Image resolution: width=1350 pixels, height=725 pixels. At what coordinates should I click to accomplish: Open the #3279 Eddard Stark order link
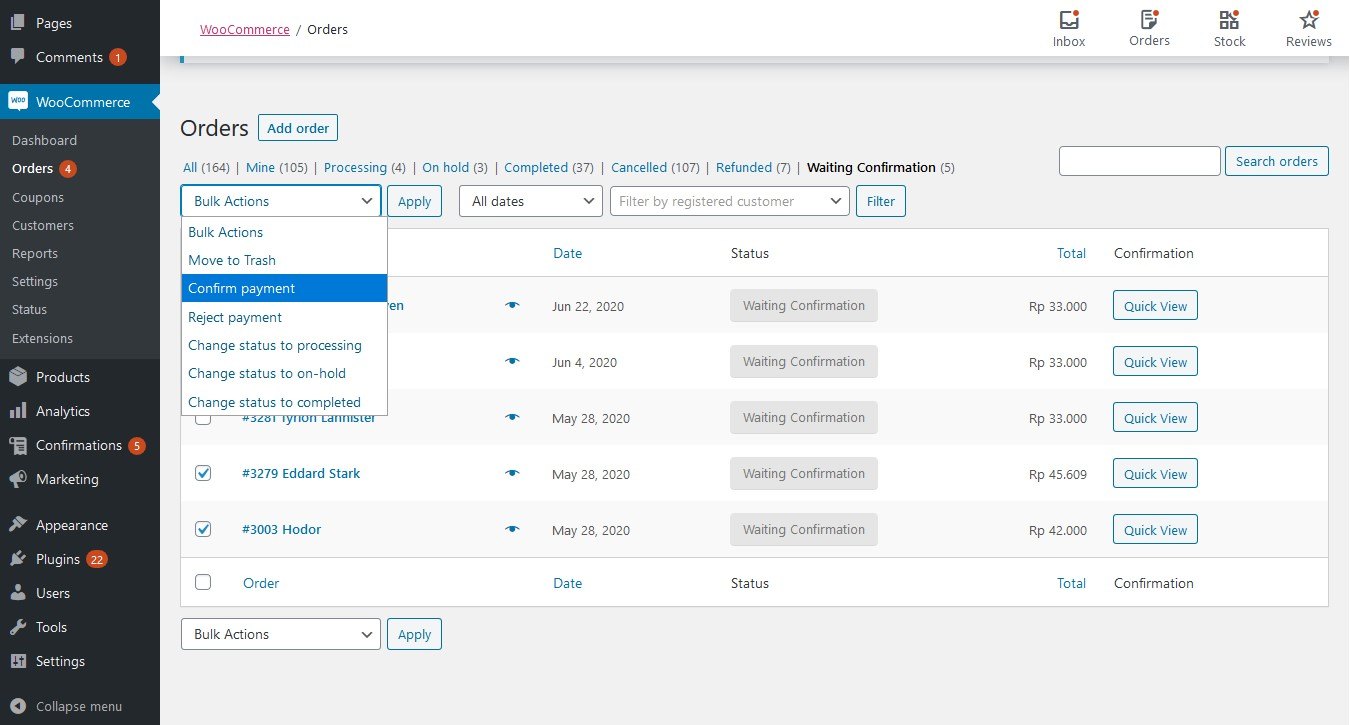click(301, 473)
